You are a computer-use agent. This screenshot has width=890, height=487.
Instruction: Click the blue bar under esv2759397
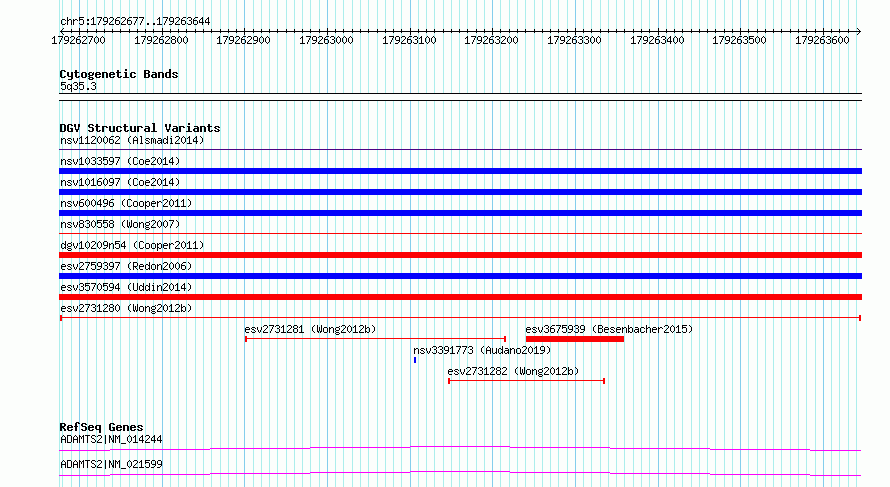coord(460,276)
